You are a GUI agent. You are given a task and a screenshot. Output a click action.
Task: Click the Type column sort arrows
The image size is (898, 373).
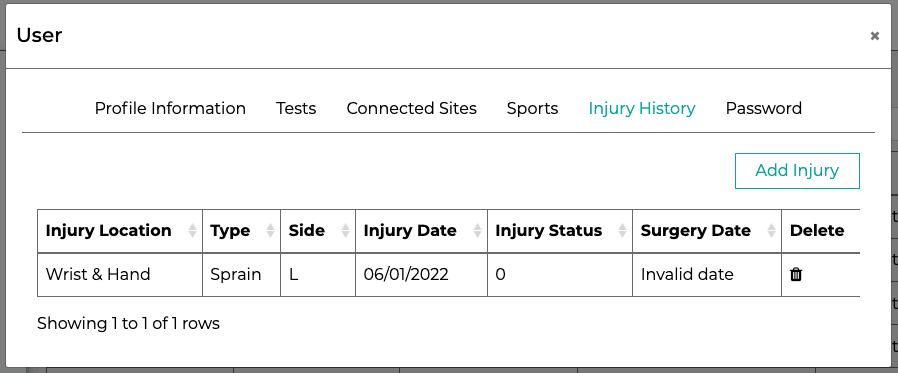pos(270,231)
